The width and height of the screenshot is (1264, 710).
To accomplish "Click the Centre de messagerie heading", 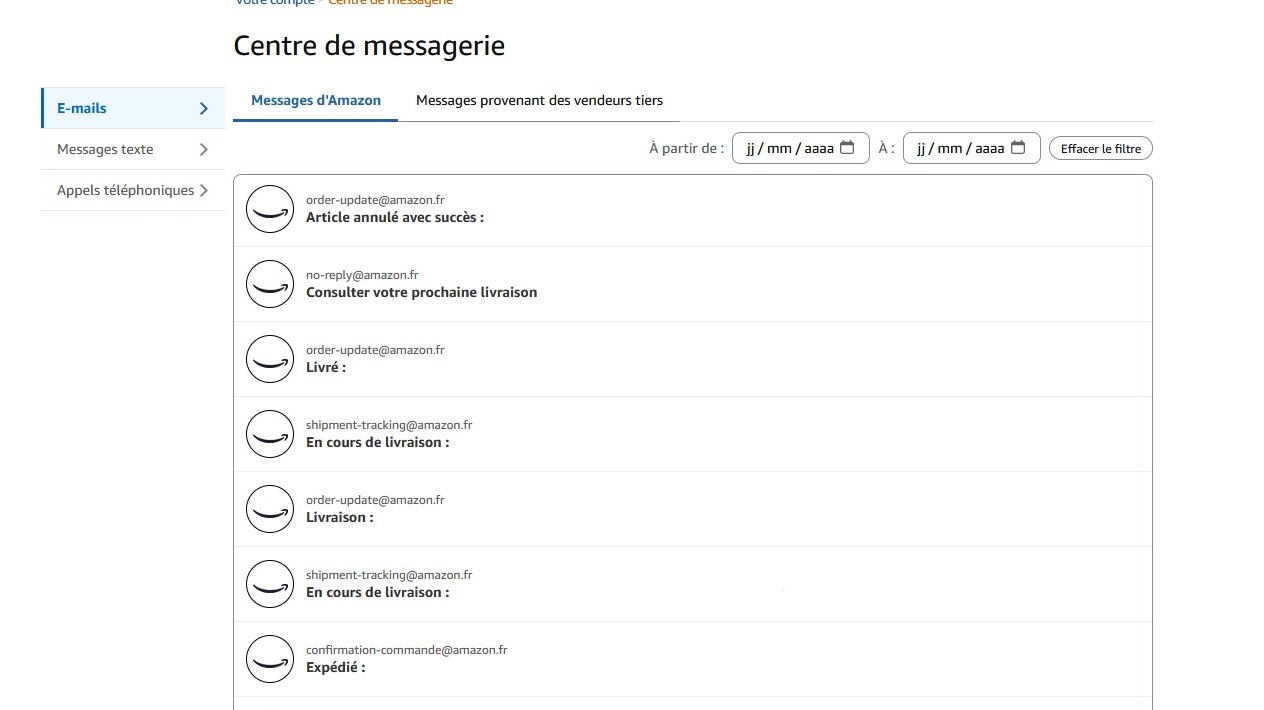I will pos(369,45).
